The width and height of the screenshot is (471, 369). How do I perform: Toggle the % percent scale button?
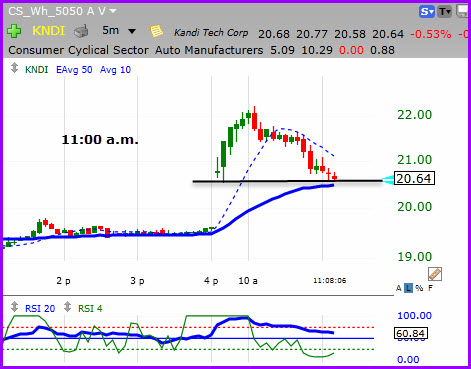point(419,288)
